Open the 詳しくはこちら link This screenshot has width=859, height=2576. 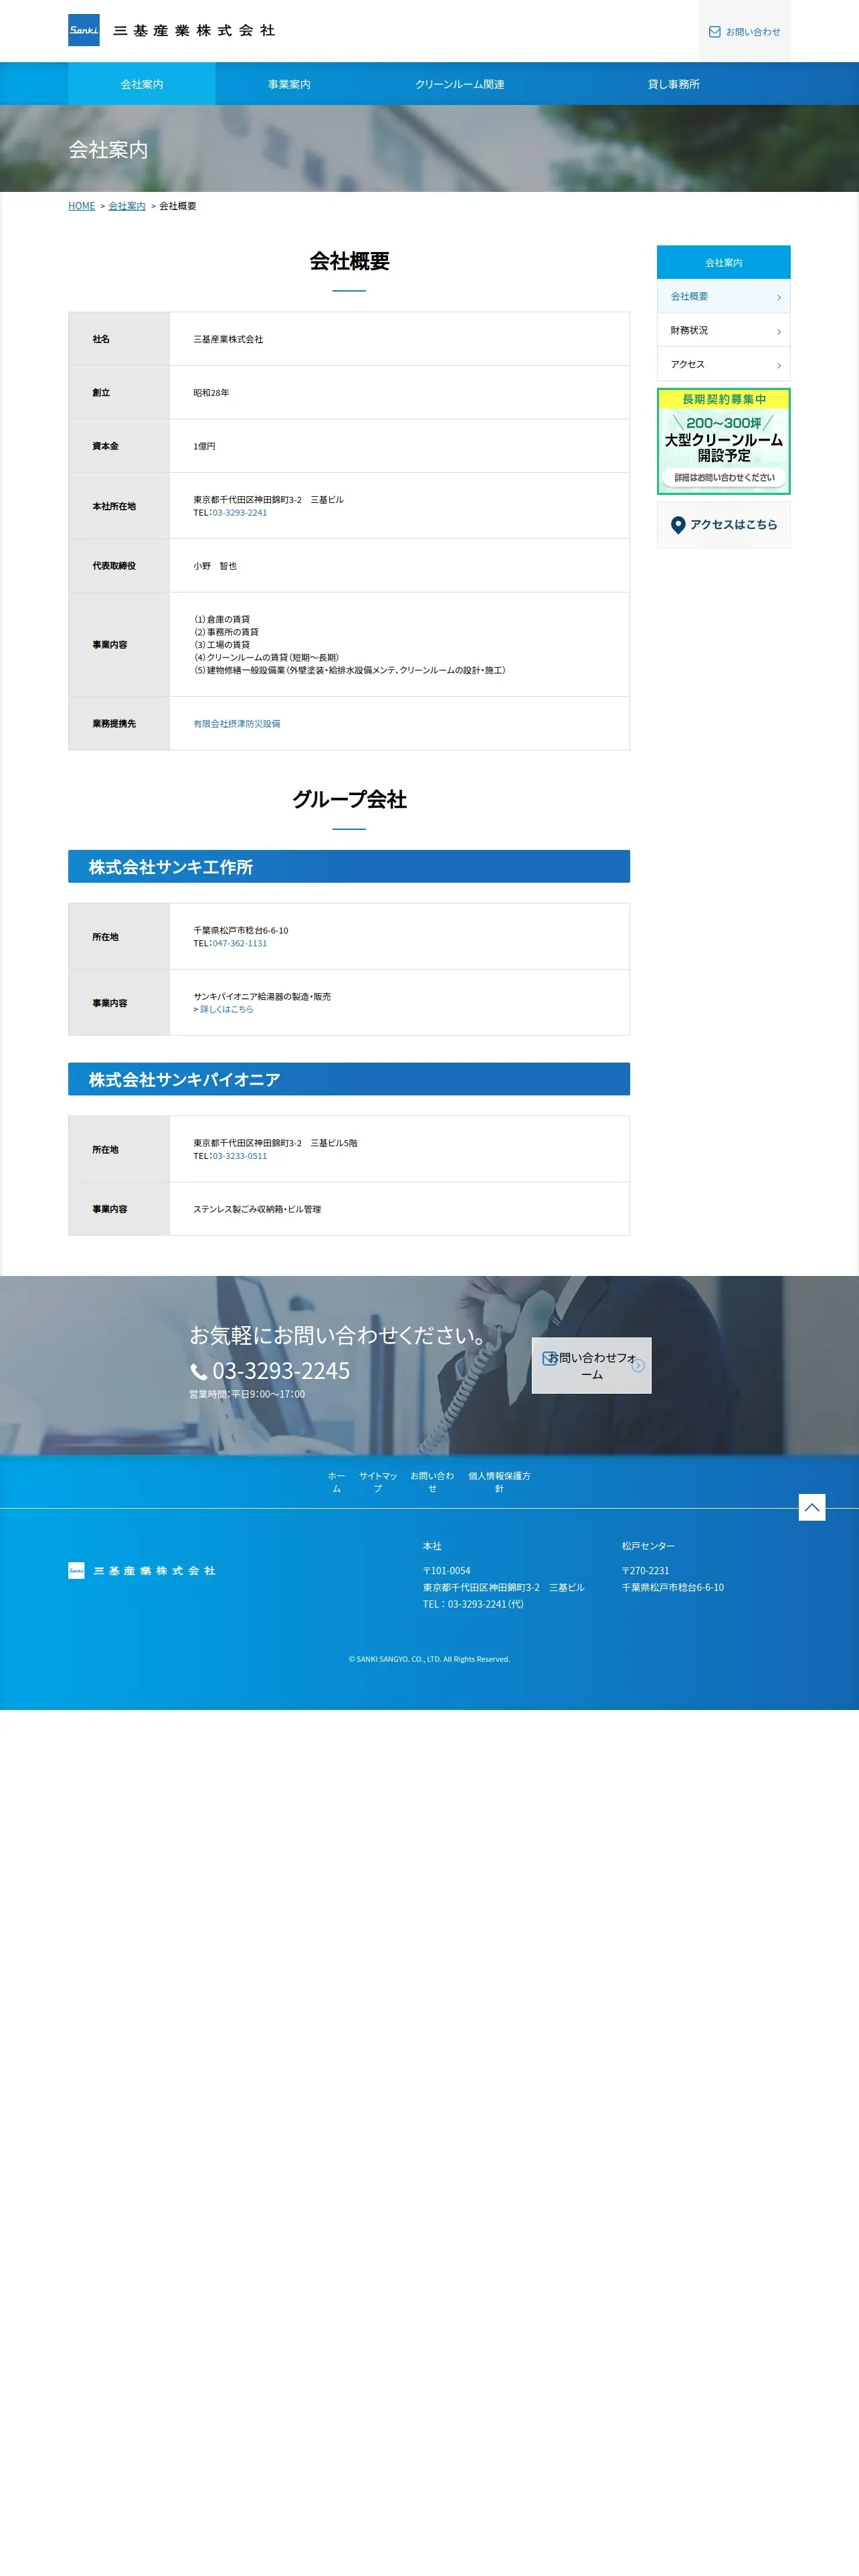pyautogui.click(x=226, y=1009)
